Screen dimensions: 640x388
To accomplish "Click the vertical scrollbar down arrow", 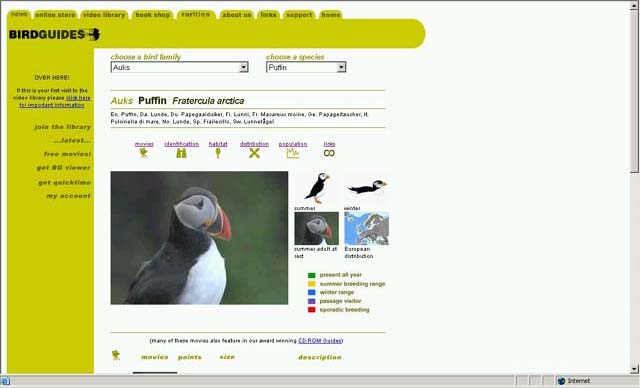I will [x=634, y=369].
